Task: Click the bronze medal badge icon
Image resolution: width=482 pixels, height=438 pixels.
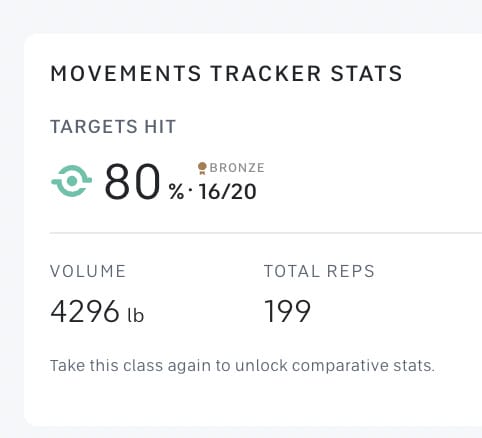Action: [202, 168]
